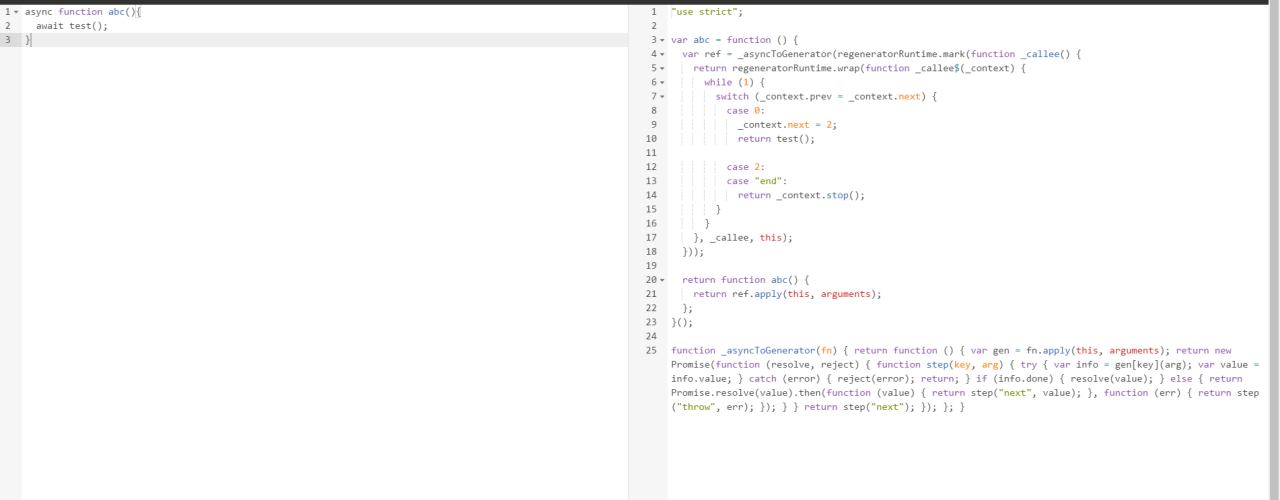Click 'return ref.apply(this, arguments);' line

tap(787, 294)
